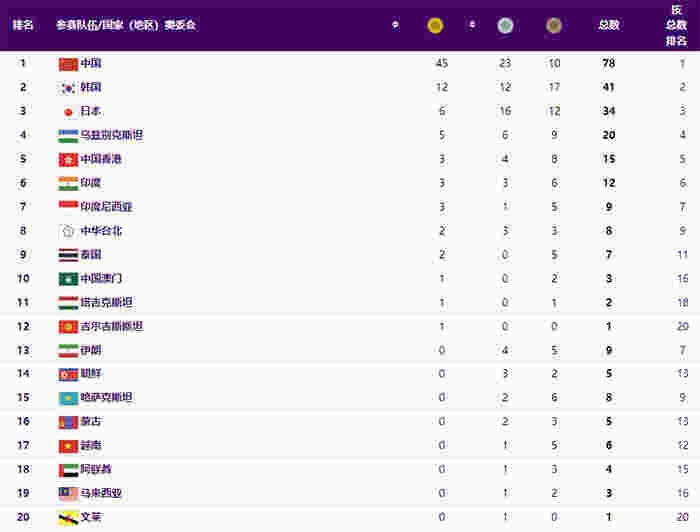Click the Vietnam flag icon

68,446
